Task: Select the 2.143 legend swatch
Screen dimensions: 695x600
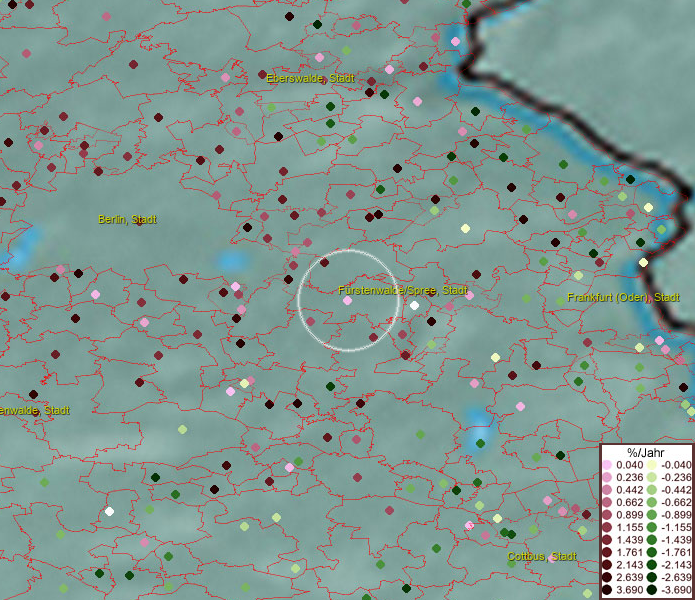Action: click(x=607, y=565)
